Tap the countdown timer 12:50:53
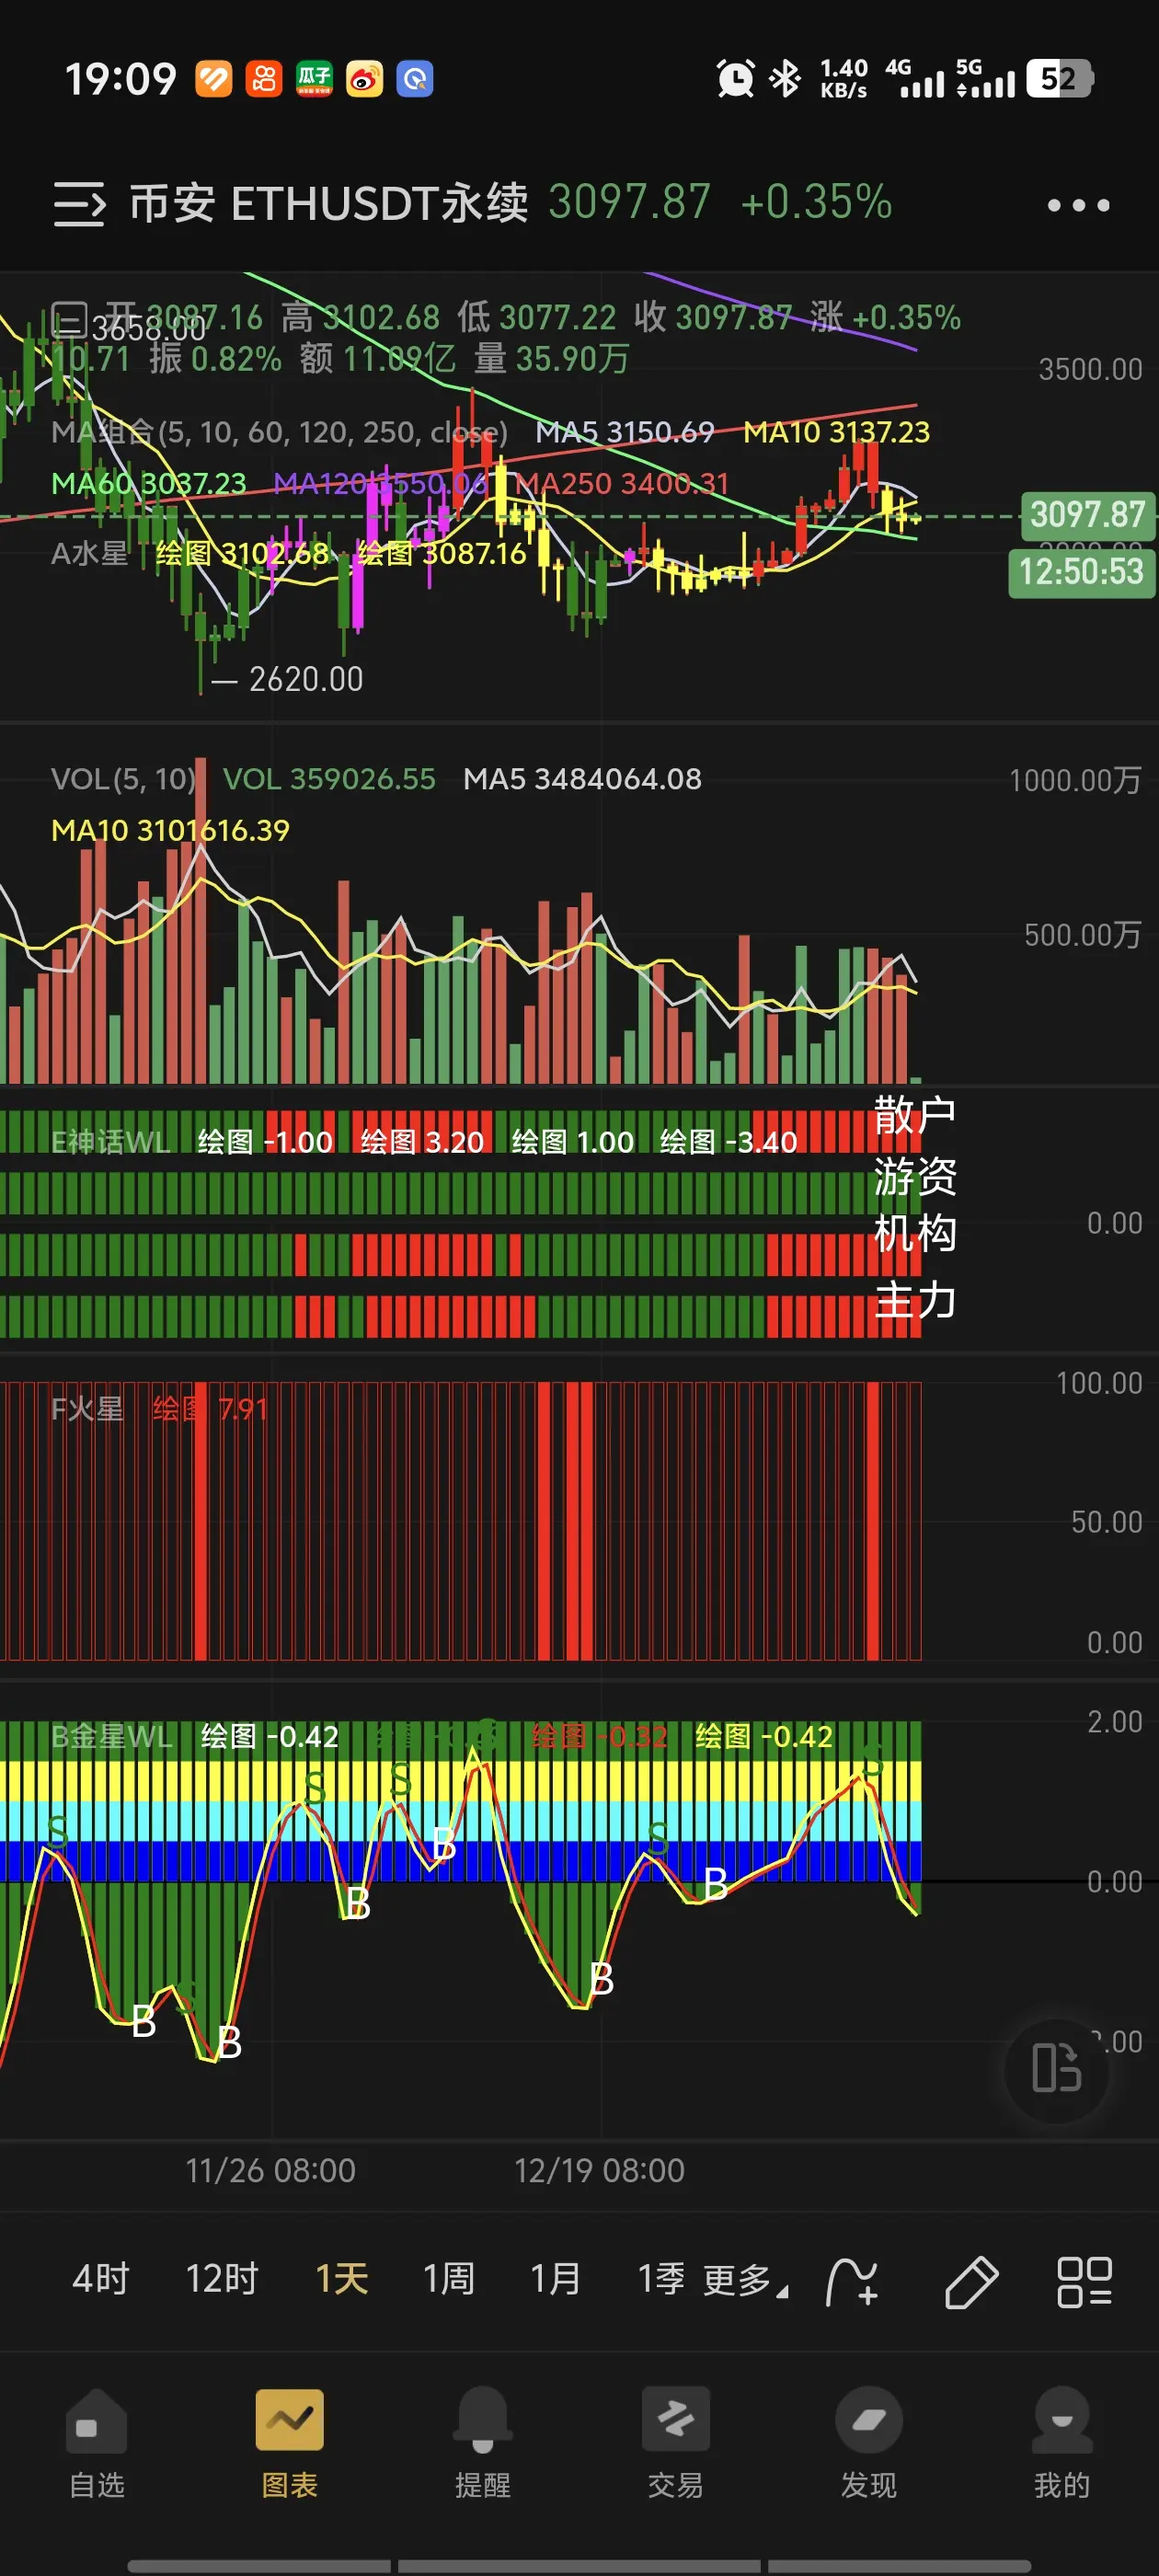The width and height of the screenshot is (1159, 2576). click(x=1081, y=573)
